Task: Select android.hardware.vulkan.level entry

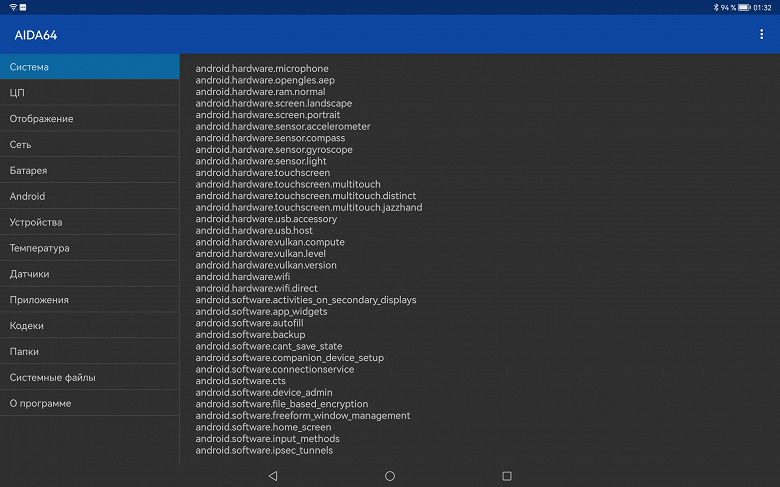Action: click(x=260, y=253)
